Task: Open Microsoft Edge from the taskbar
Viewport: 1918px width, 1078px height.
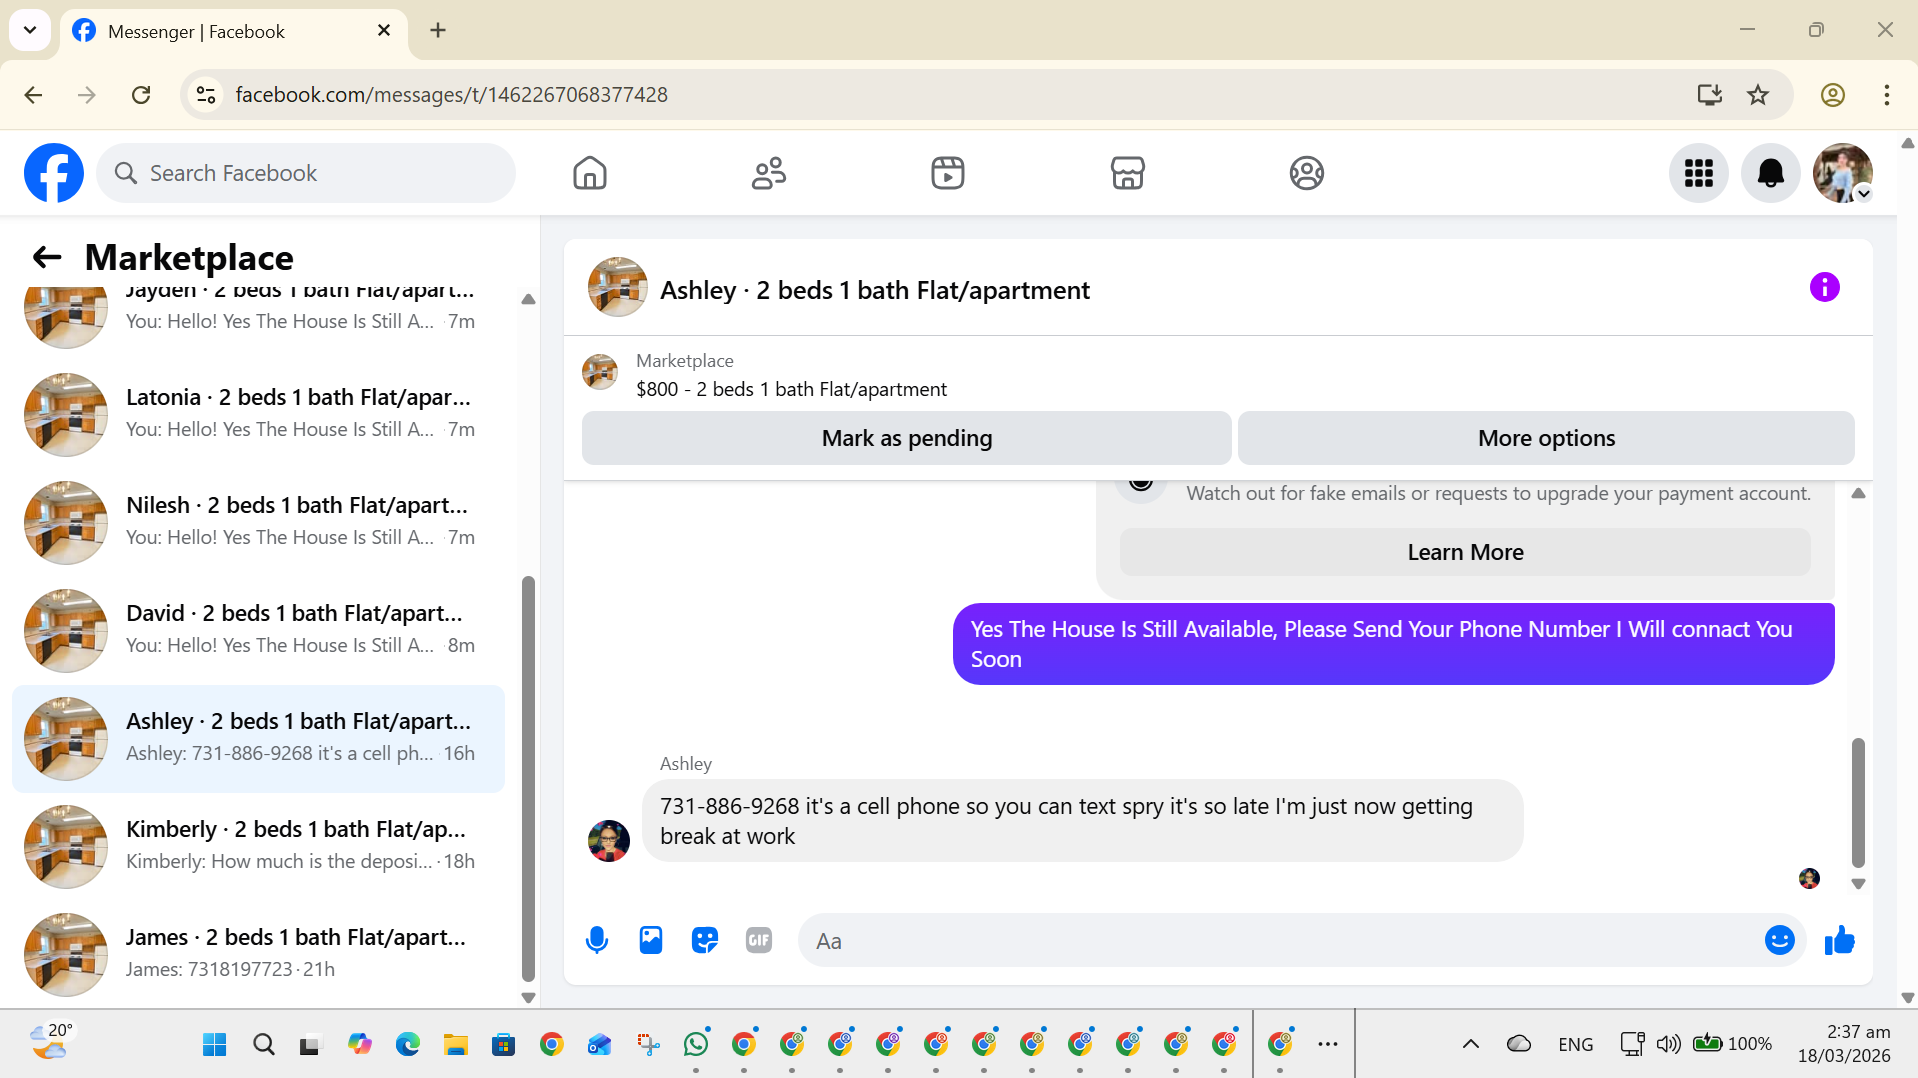Action: click(x=407, y=1045)
